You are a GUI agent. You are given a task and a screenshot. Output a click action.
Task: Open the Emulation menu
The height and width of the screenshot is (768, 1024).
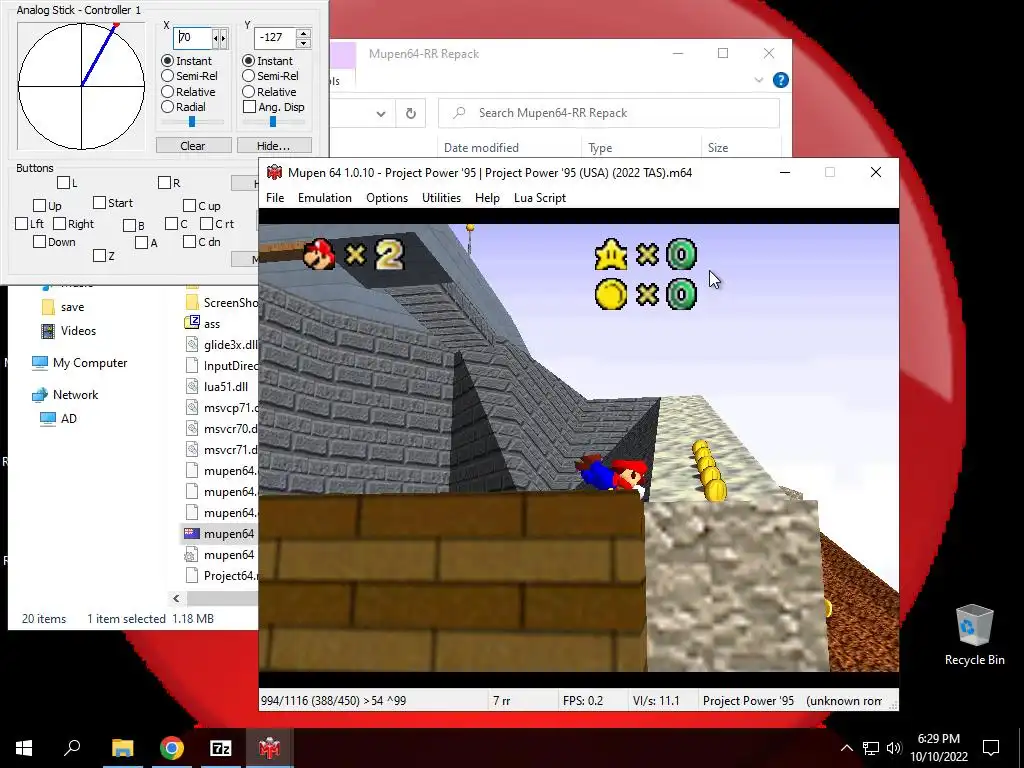coord(325,198)
